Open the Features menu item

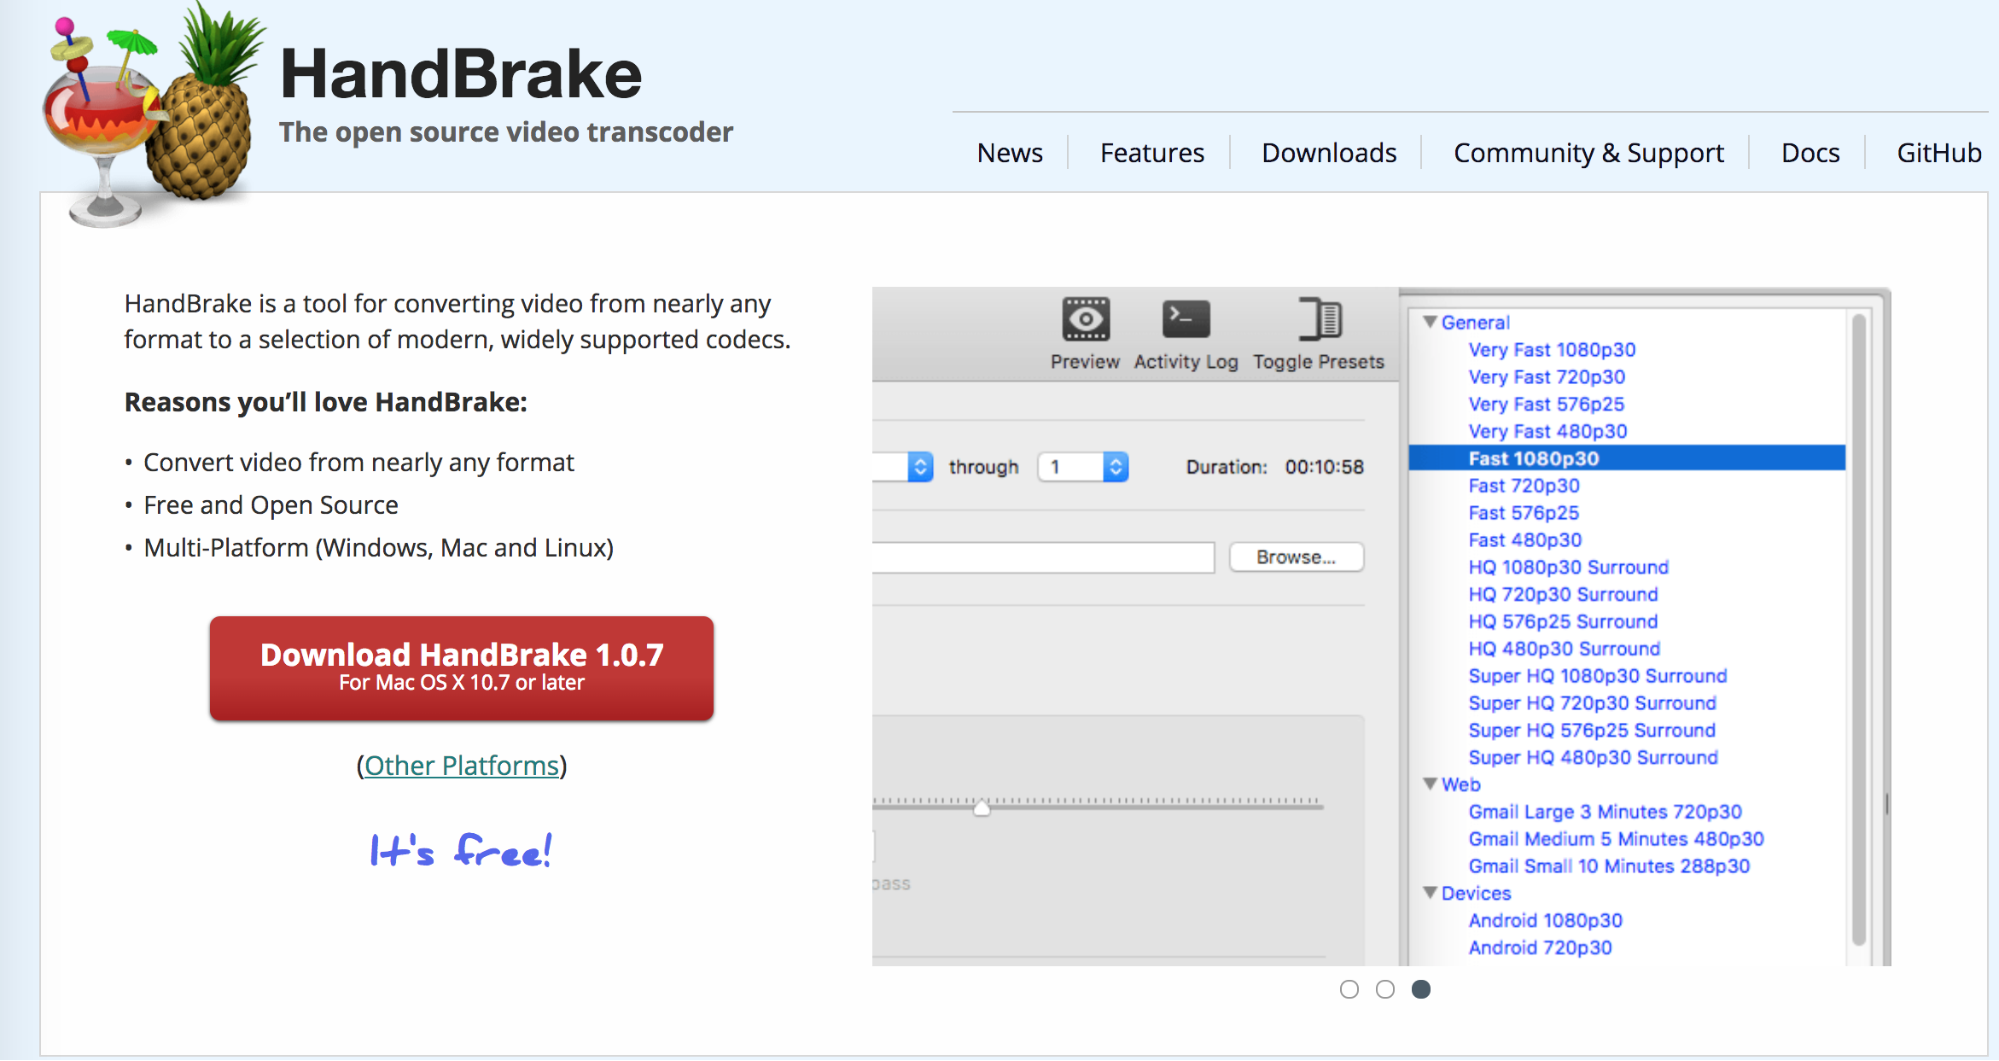point(1152,153)
